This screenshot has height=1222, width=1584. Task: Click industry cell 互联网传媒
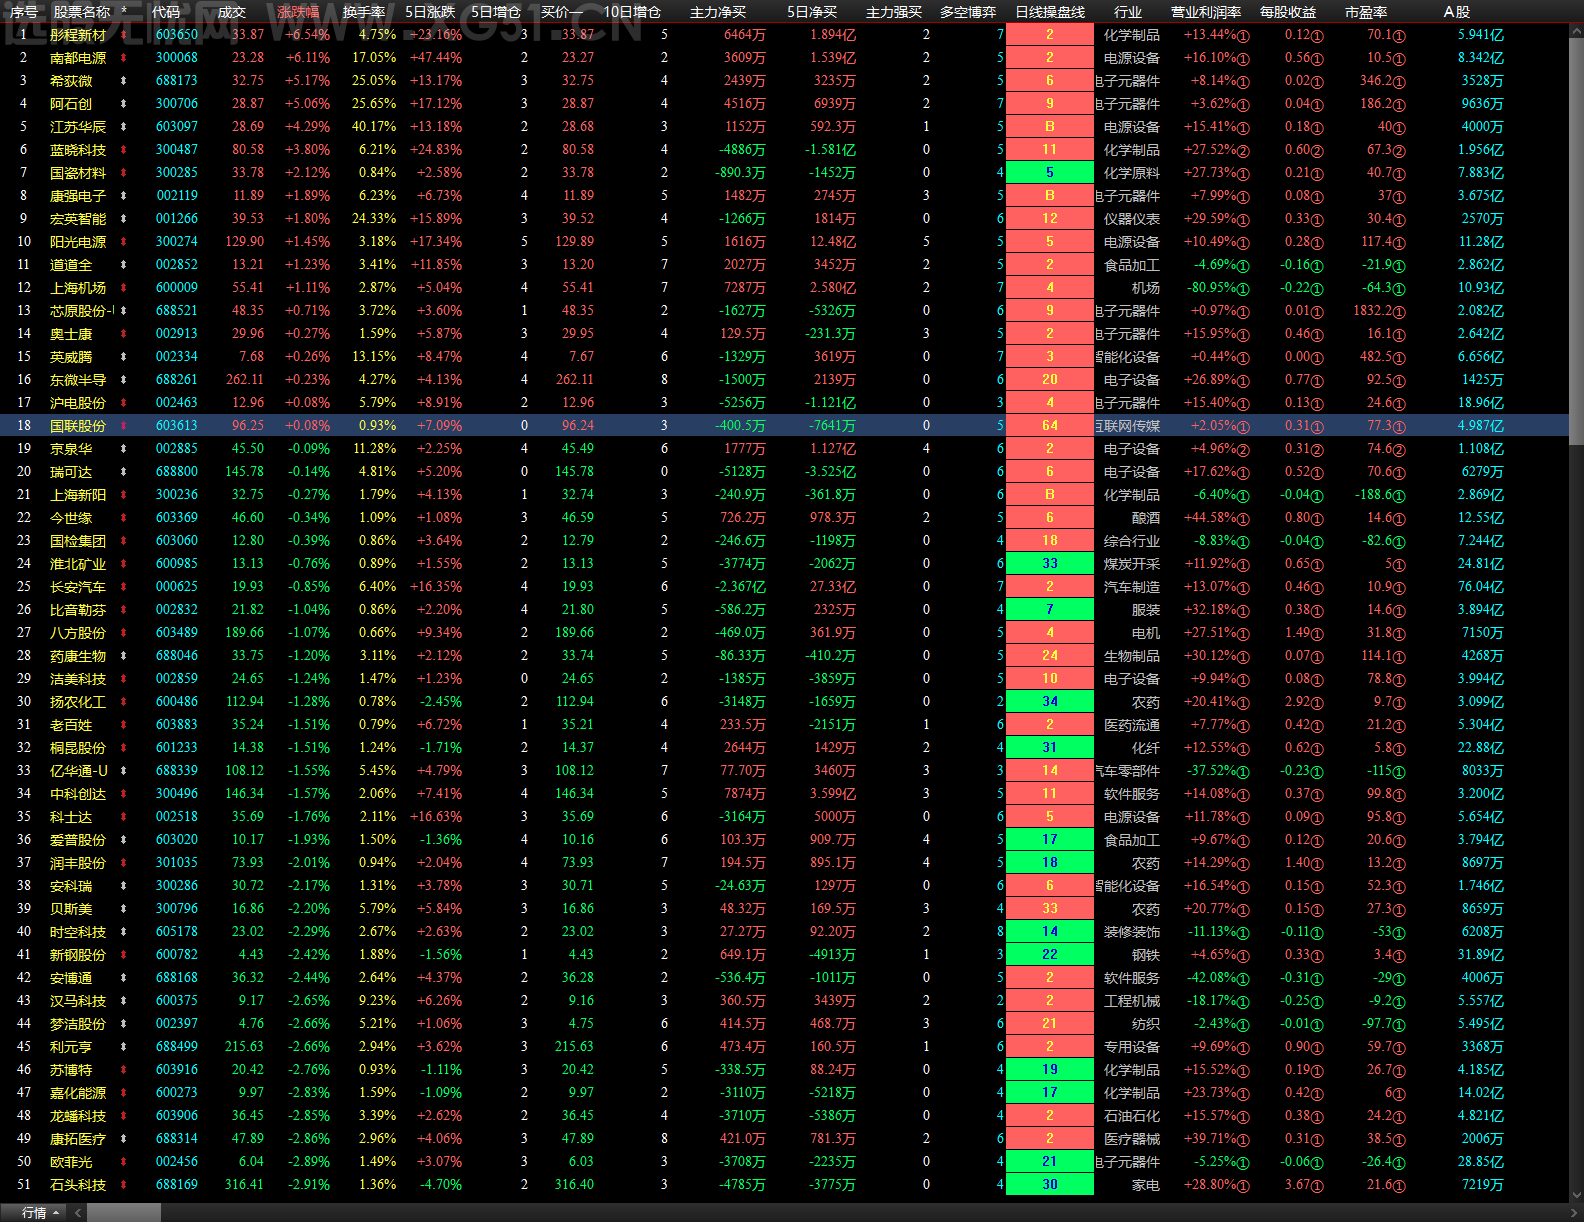[1128, 426]
